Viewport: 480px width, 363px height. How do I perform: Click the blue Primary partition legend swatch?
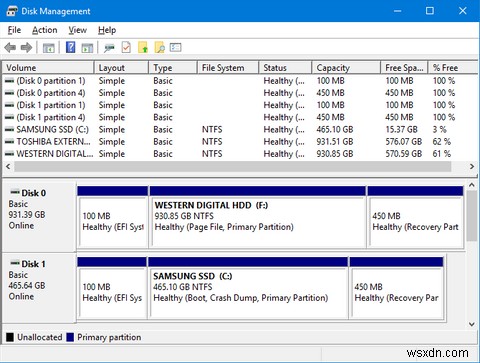[70, 337]
